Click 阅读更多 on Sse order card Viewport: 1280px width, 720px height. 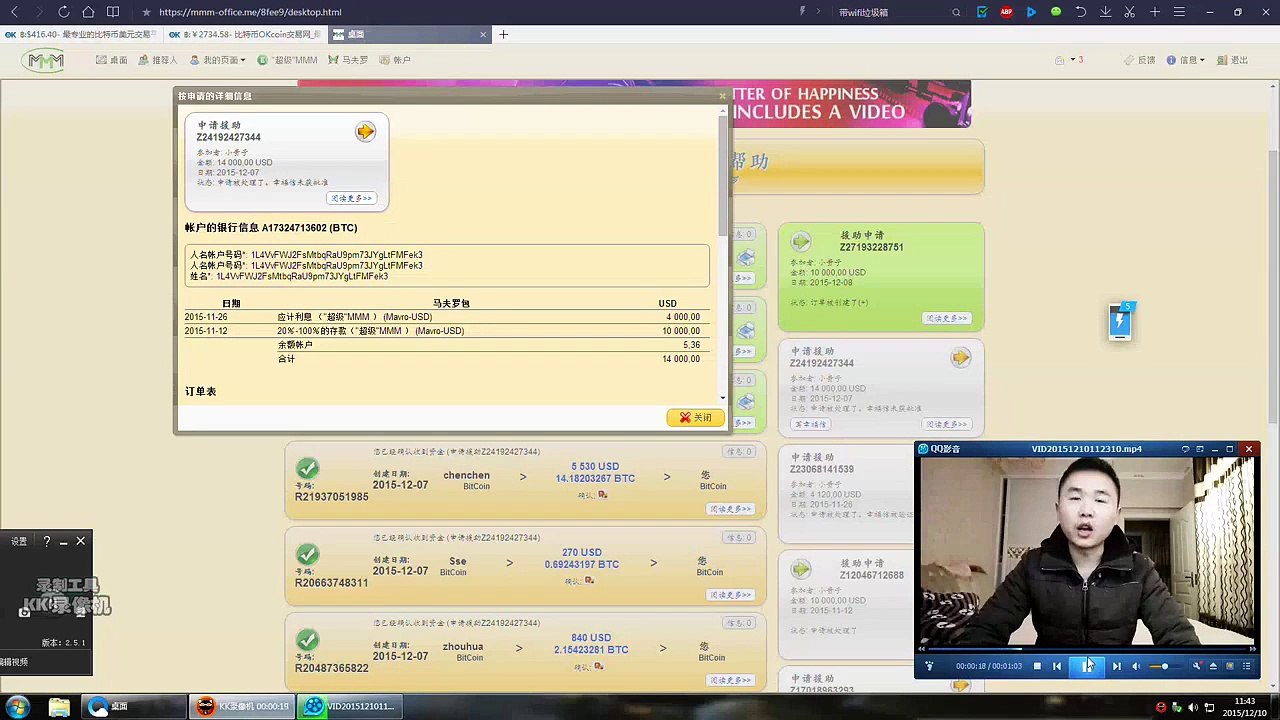click(x=730, y=595)
